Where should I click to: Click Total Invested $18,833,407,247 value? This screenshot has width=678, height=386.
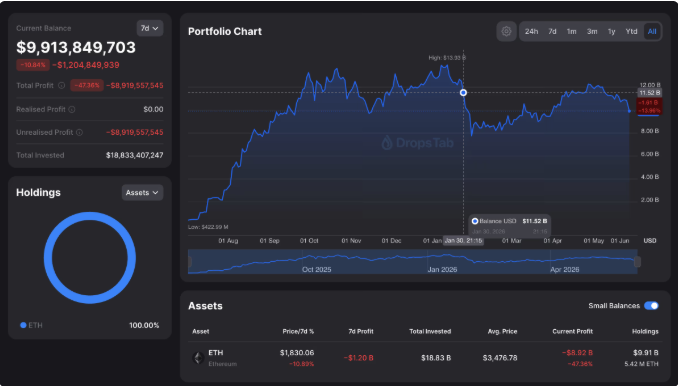click(x=134, y=155)
